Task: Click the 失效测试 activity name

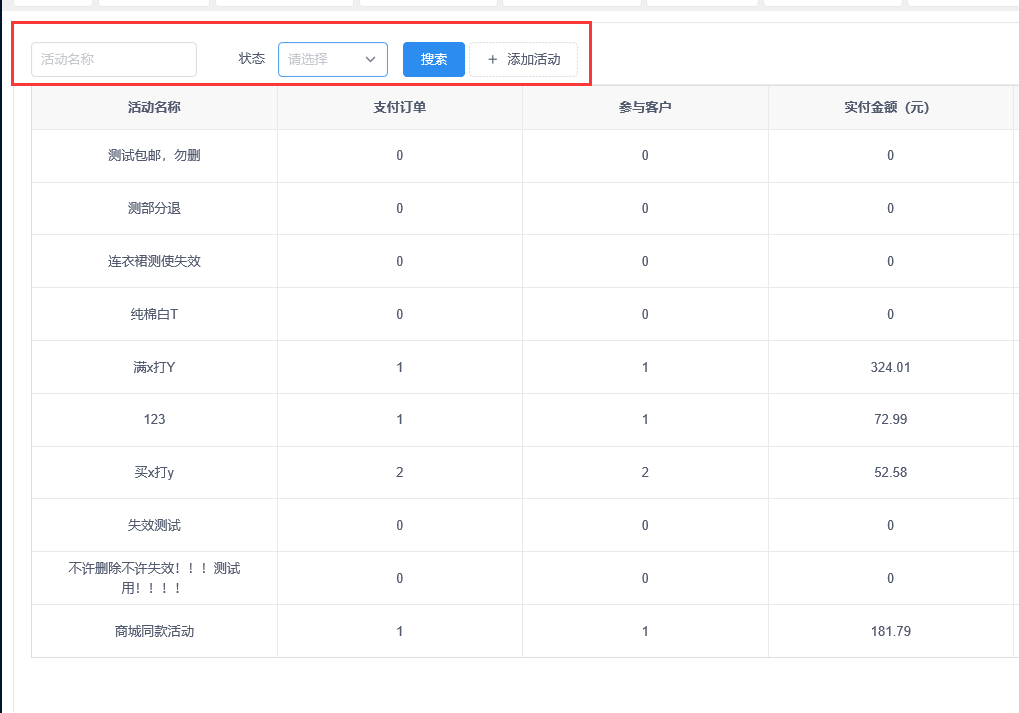Action: 154,526
